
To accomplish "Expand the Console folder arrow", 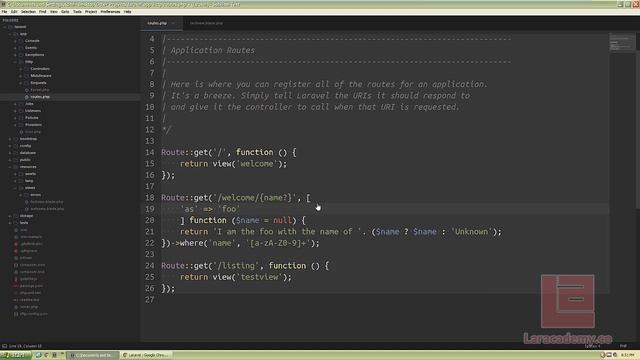I will 15,41.
